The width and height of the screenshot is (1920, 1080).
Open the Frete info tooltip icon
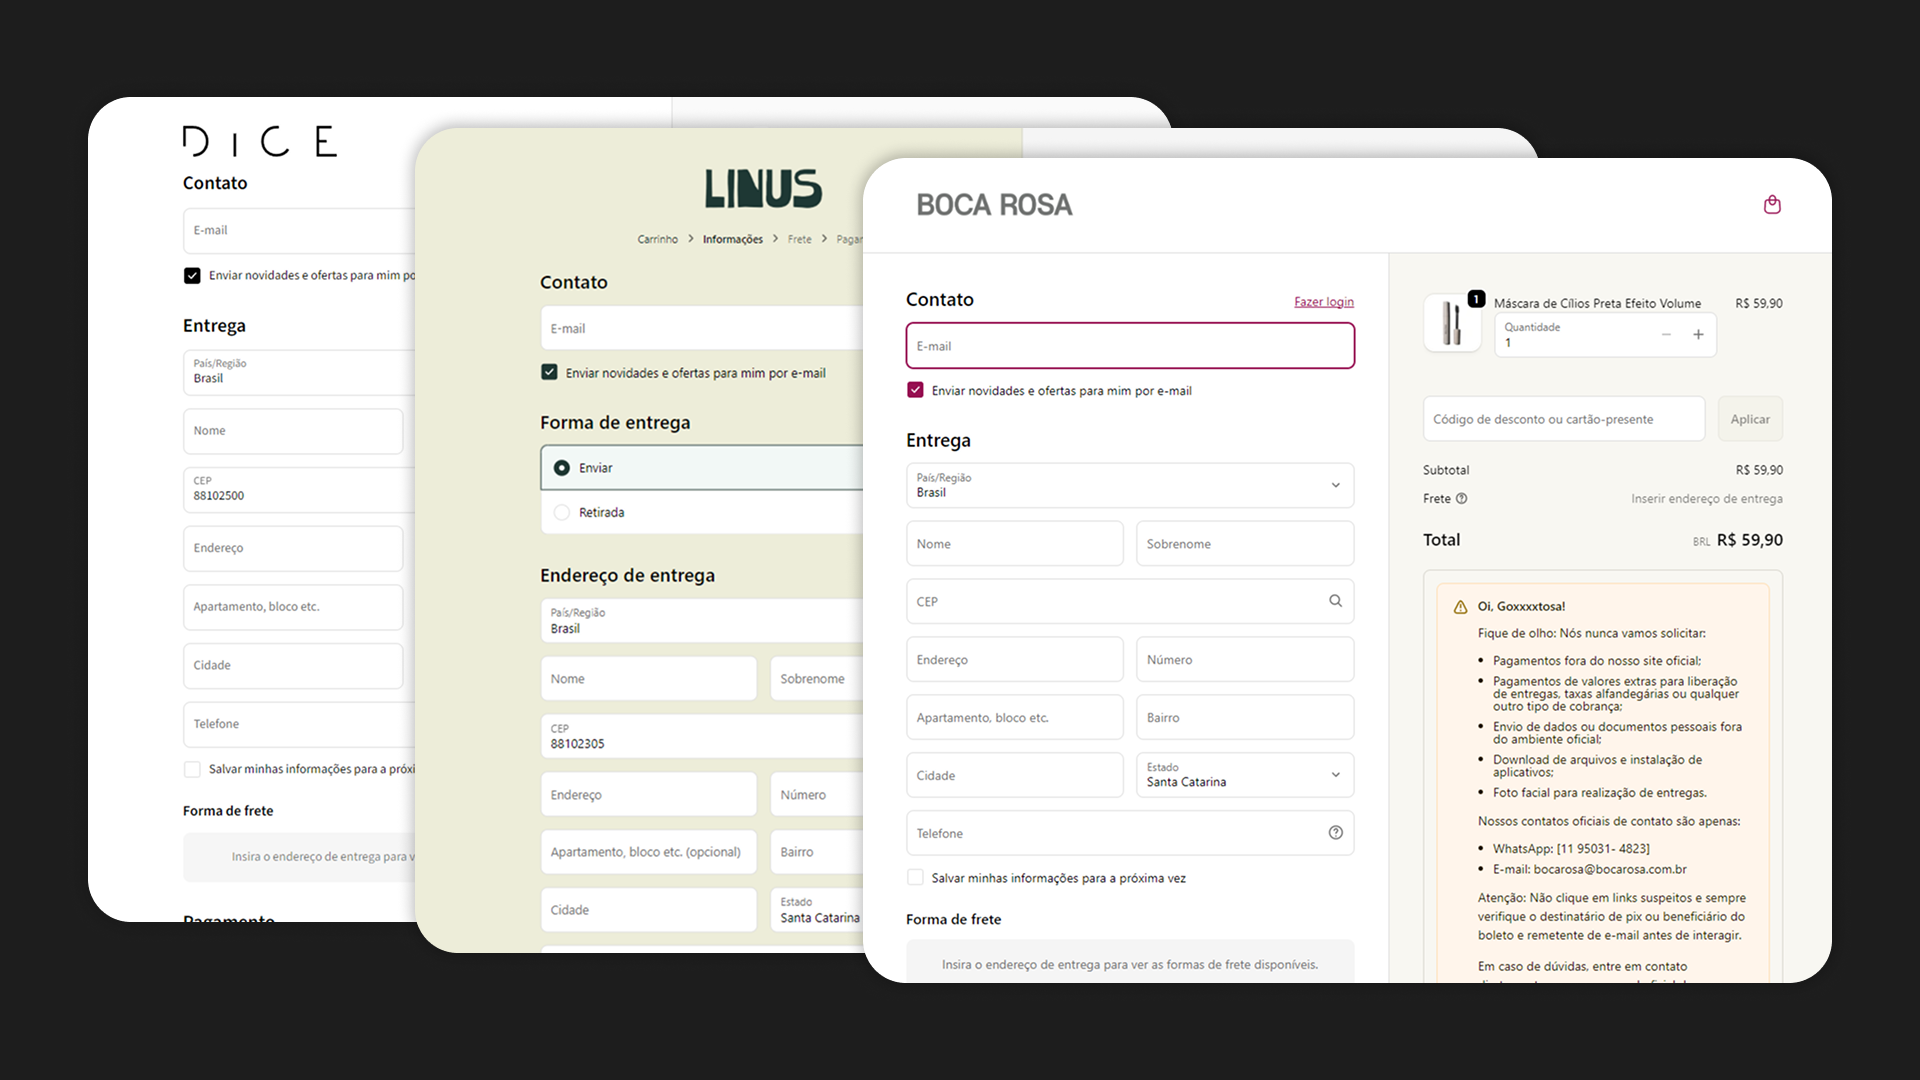[x=1462, y=498]
